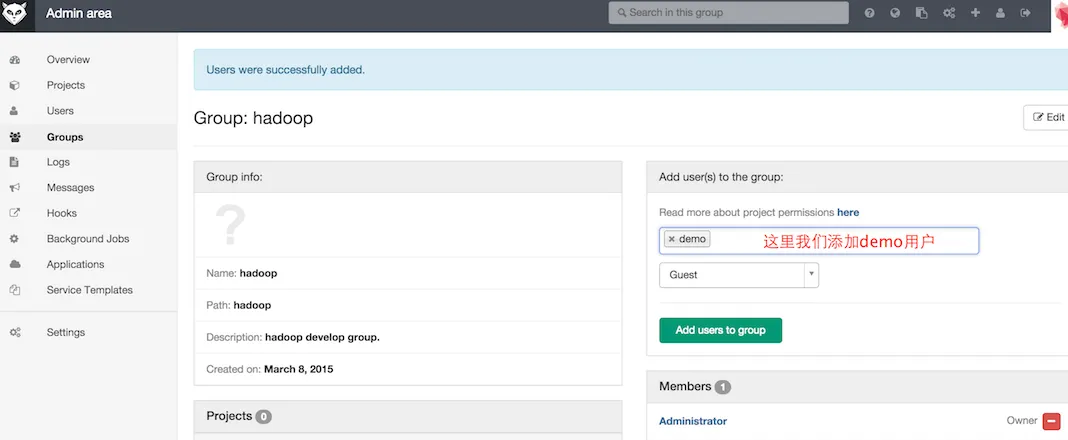Viewport: 1068px width, 440px height.
Task: Select Background Jobs in the sidebar
Action: point(87,239)
